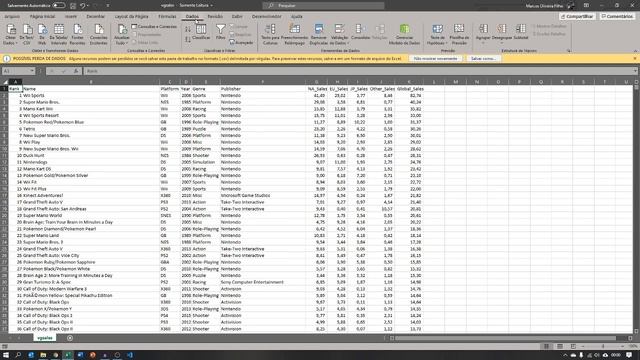
Task: Open the notification center icon on the taskbar
Action: click(629, 355)
